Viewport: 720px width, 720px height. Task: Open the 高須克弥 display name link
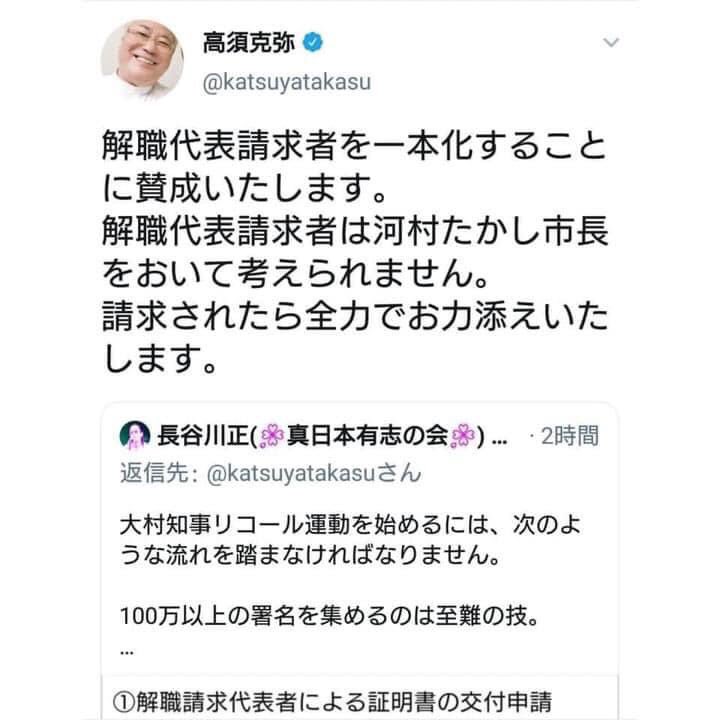pyautogui.click(x=248, y=43)
